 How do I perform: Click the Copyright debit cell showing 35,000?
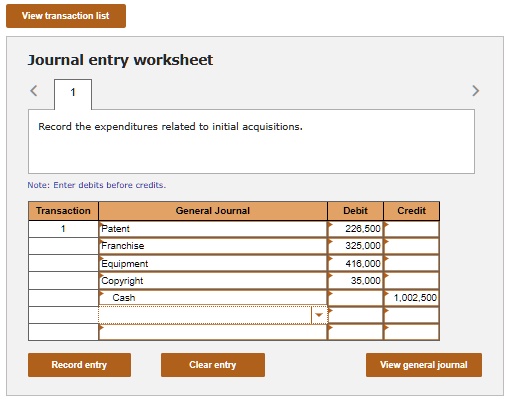356,281
